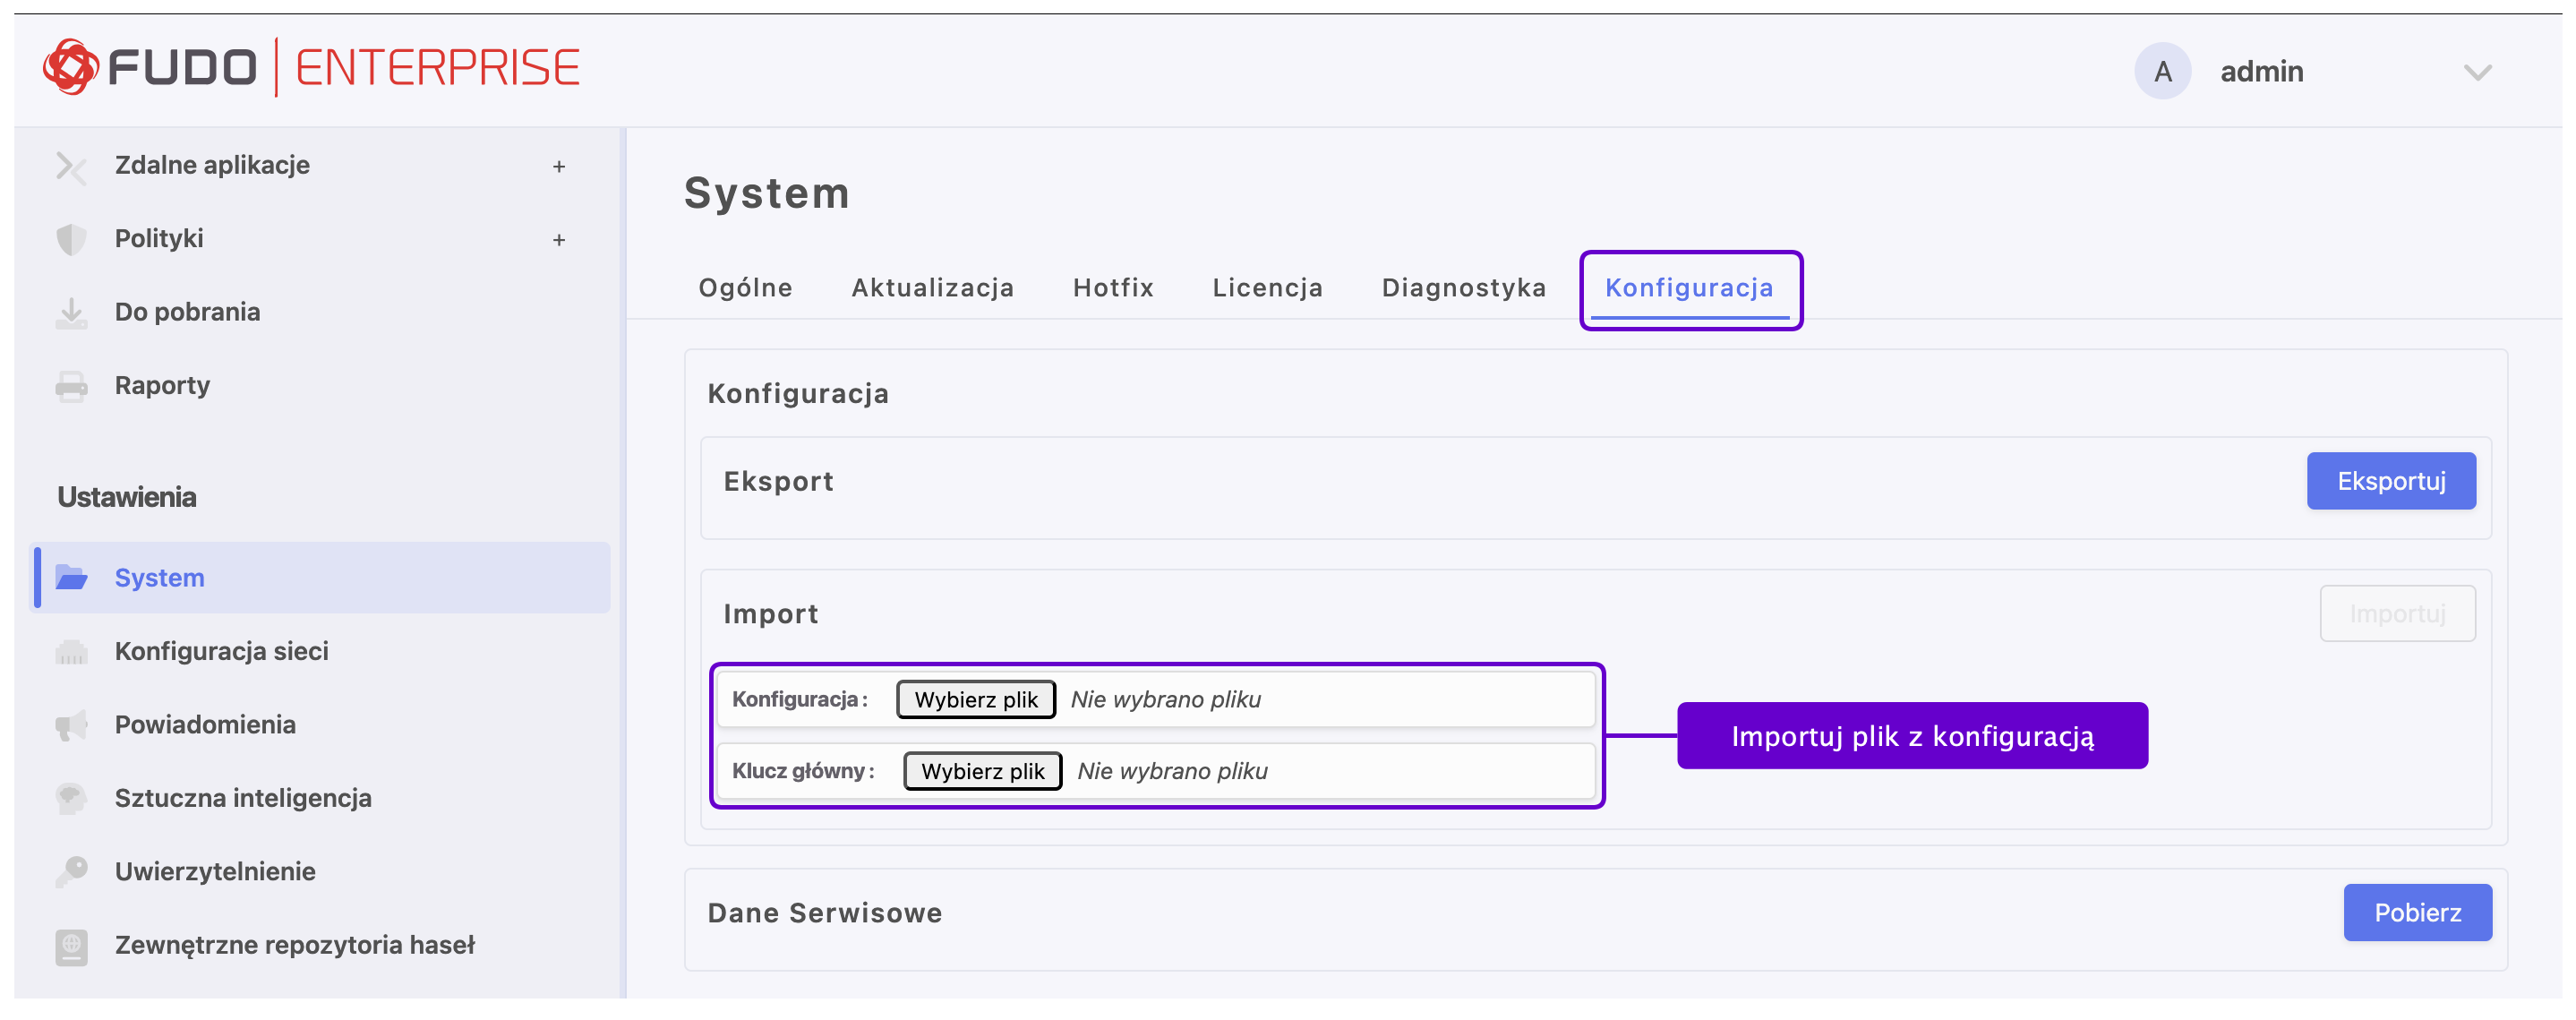Open the admin user dropdown chevron
This screenshot has height=1020, width=2576.
tap(2477, 72)
